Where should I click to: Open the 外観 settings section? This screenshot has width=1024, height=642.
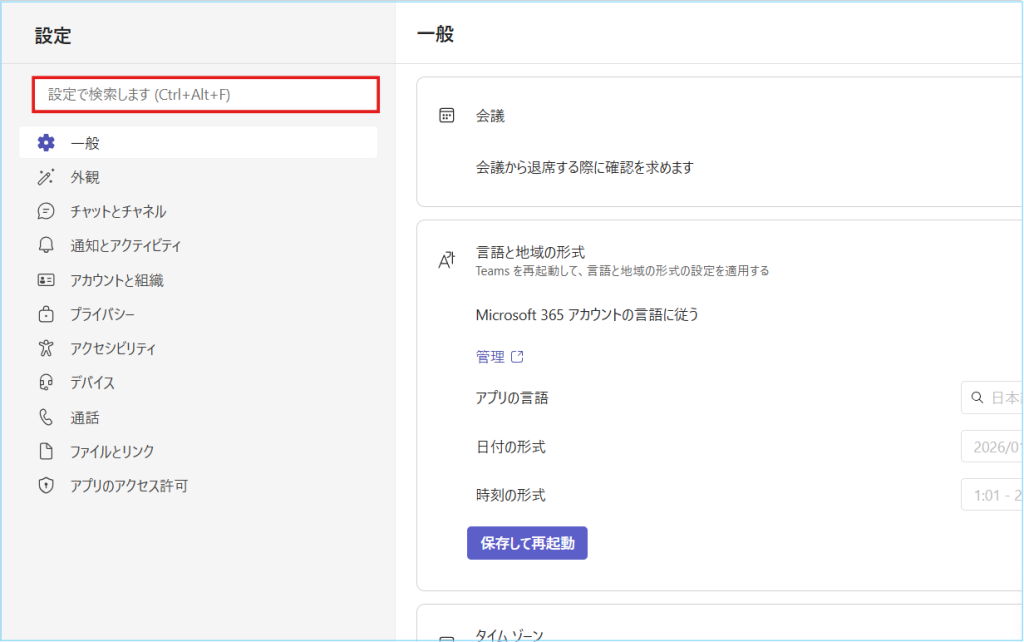tap(199, 177)
